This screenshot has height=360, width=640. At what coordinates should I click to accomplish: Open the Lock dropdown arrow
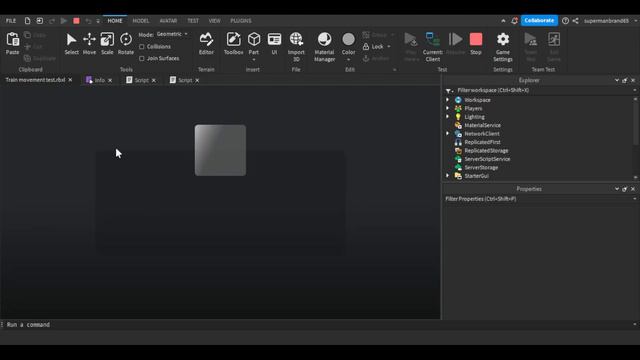pyautogui.click(x=389, y=47)
